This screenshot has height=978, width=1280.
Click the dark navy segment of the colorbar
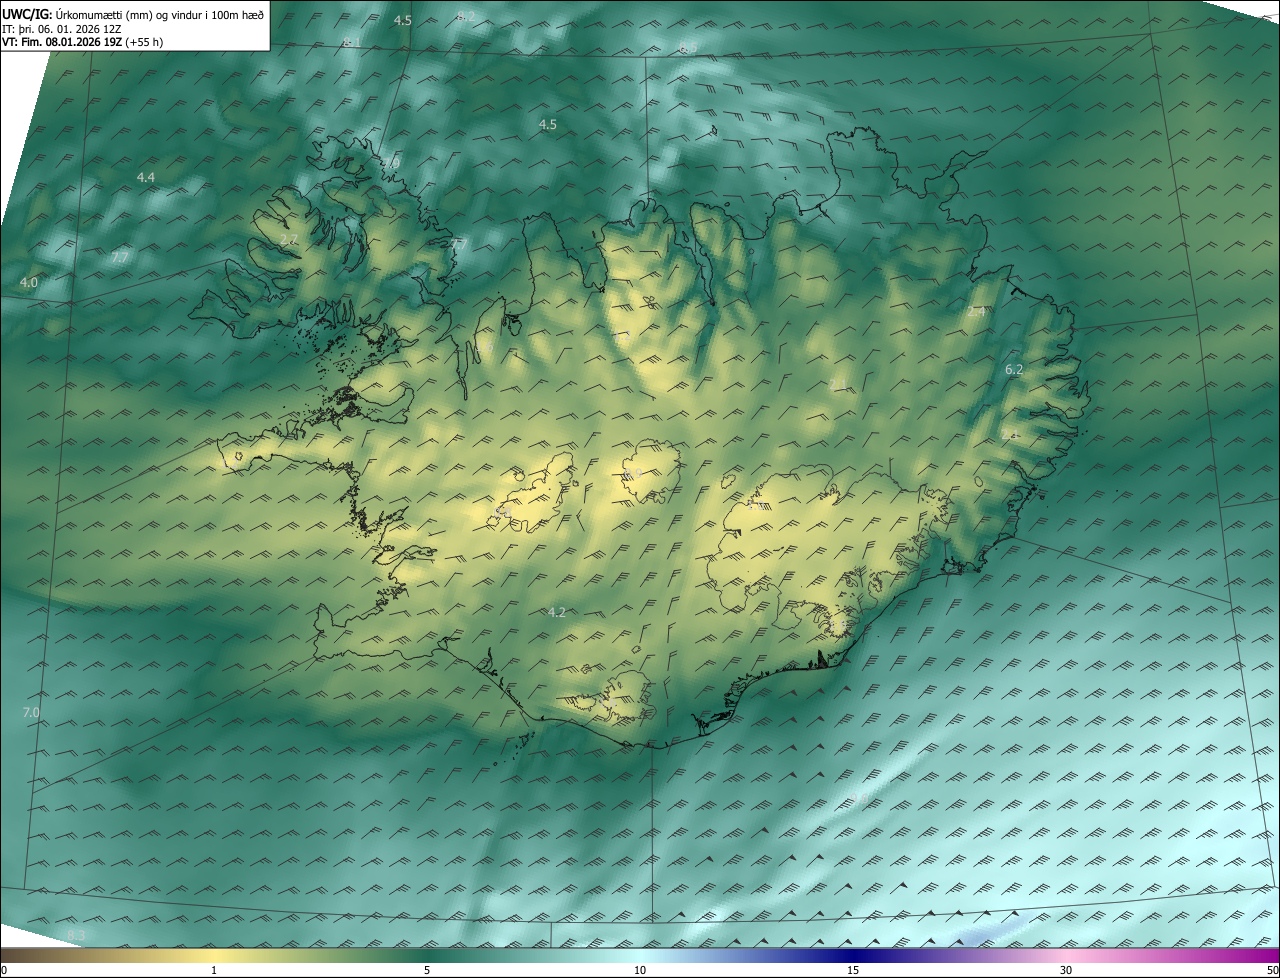853,955
